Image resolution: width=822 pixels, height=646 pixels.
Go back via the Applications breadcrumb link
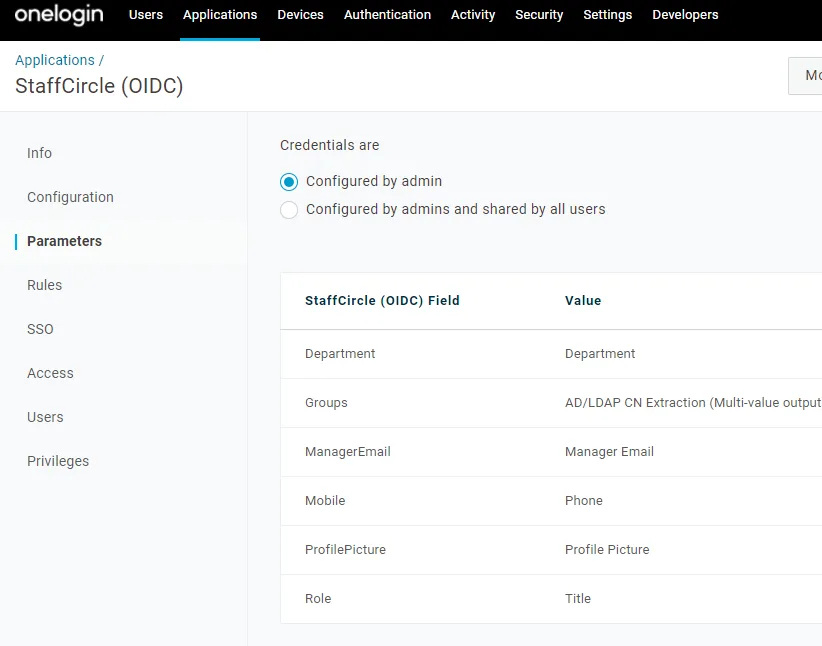(55, 60)
